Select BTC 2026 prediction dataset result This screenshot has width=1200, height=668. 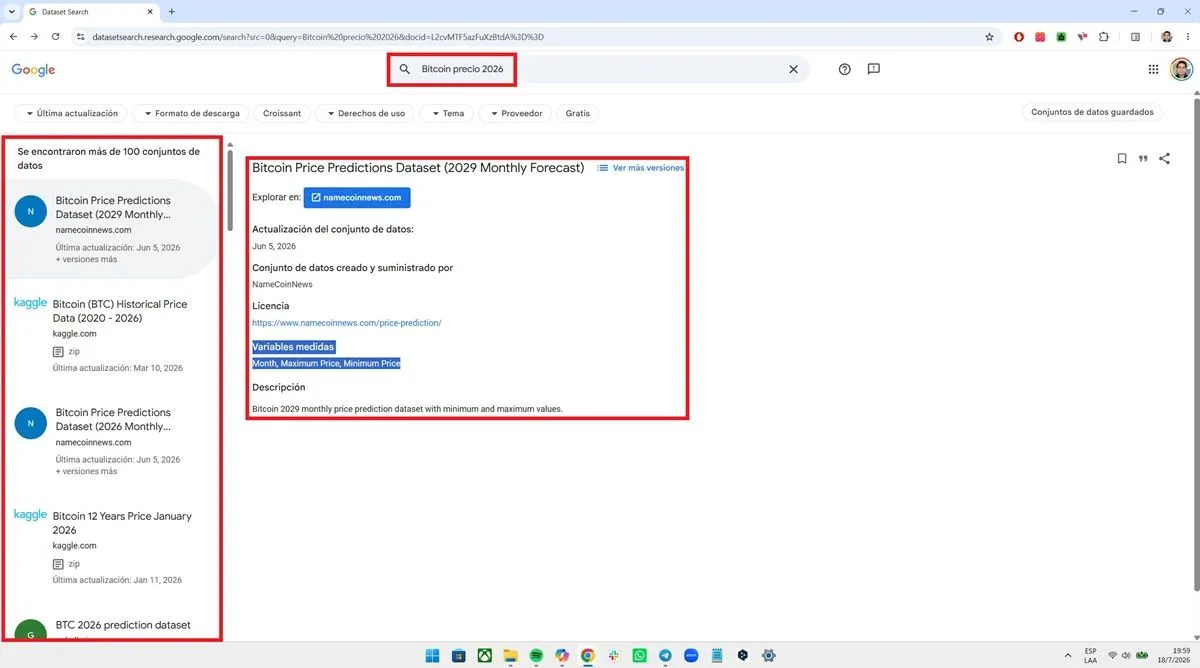coord(123,625)
